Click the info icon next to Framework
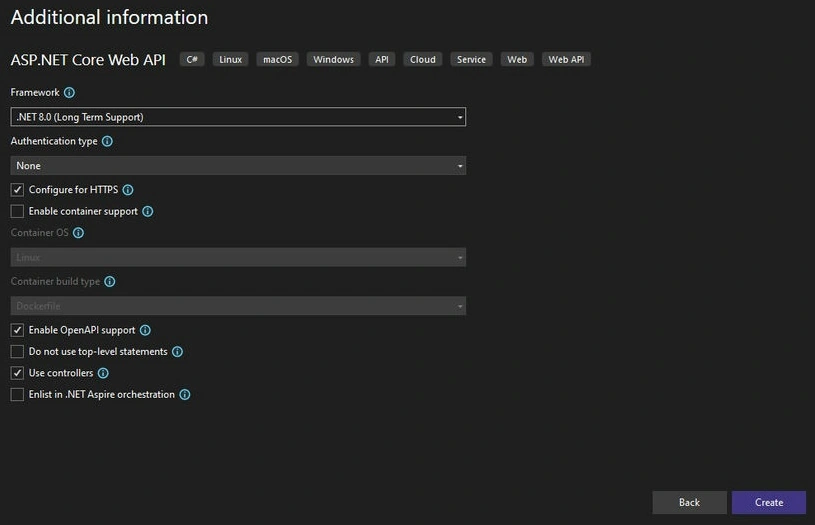The image size is (815, 525). (69, 93)
